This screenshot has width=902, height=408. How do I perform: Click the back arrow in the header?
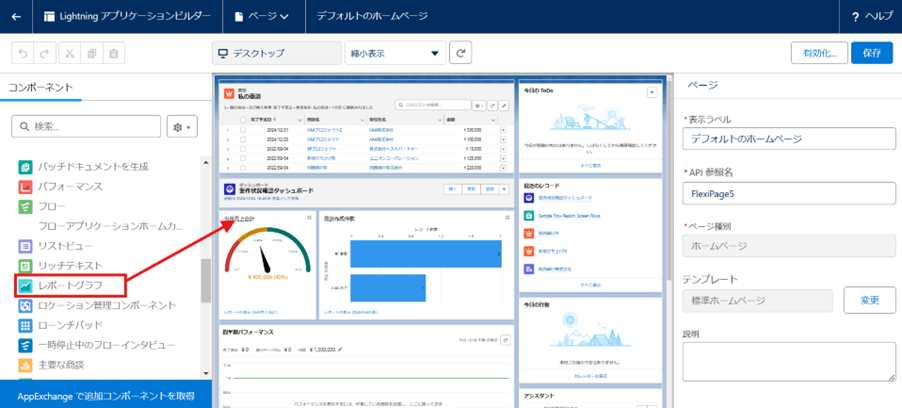(16, 16)
